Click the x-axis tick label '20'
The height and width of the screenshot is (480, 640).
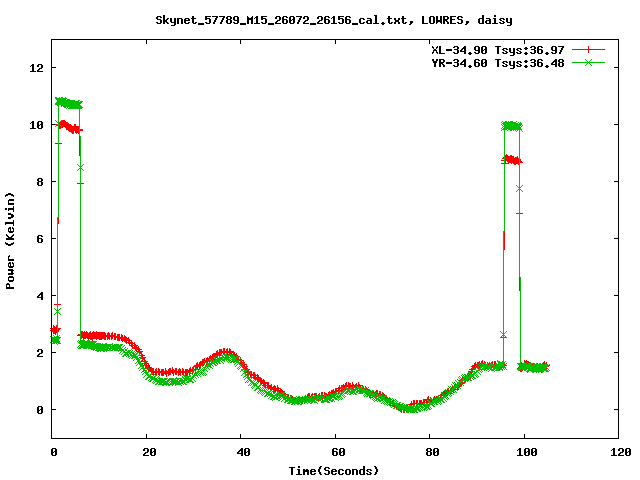point(149,452)
